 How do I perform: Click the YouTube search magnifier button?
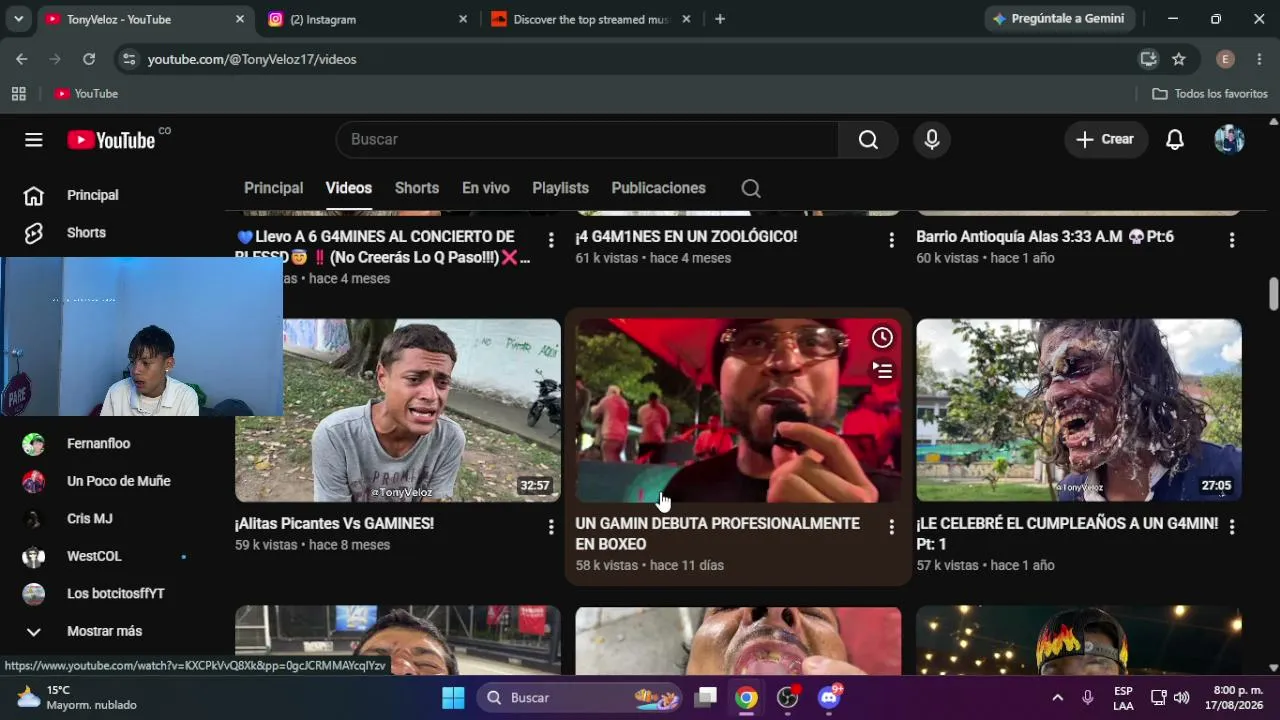pyautogui.click(x=868, y=140)
